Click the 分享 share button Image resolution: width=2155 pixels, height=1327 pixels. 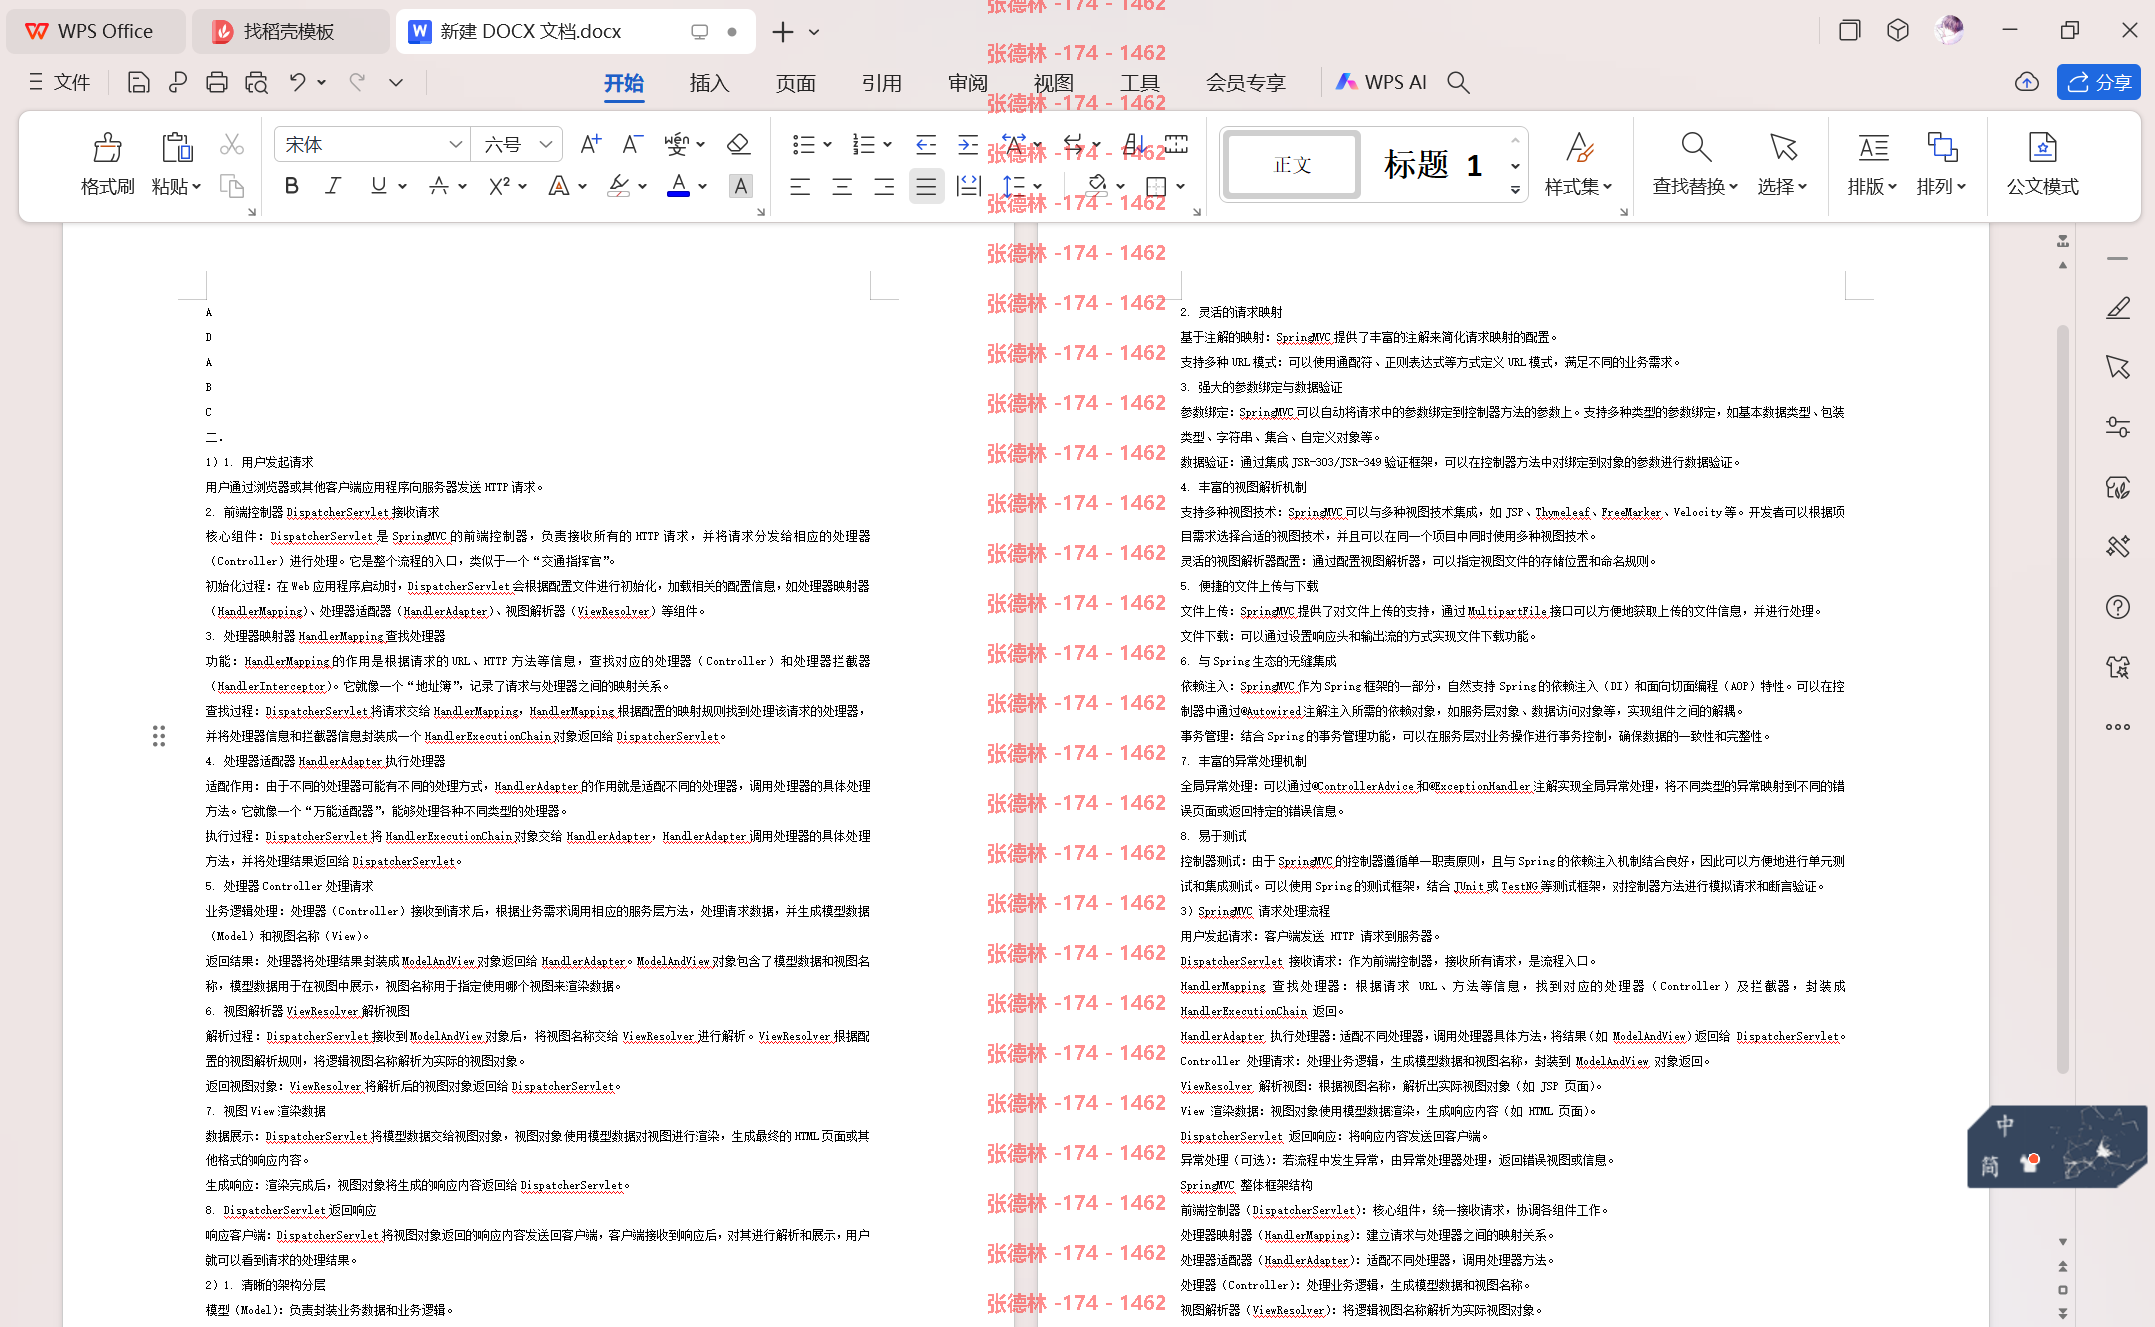(2099, 82)
